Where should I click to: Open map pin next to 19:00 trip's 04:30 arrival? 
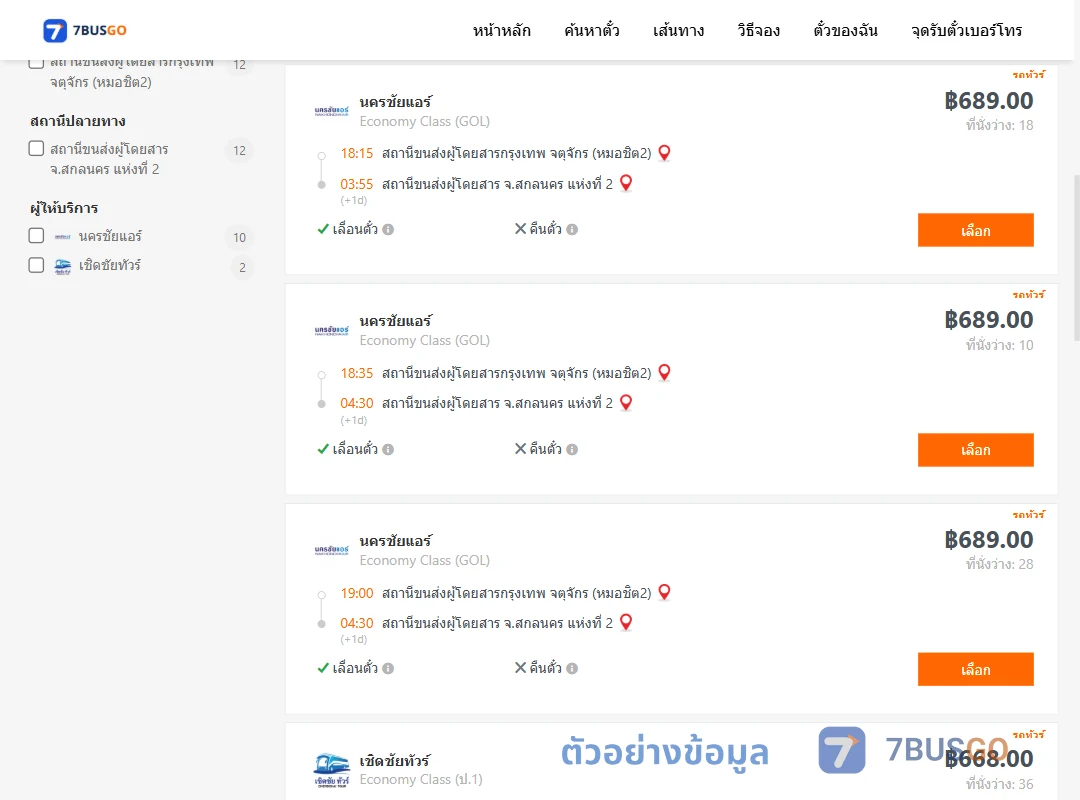tap(625, 622)
